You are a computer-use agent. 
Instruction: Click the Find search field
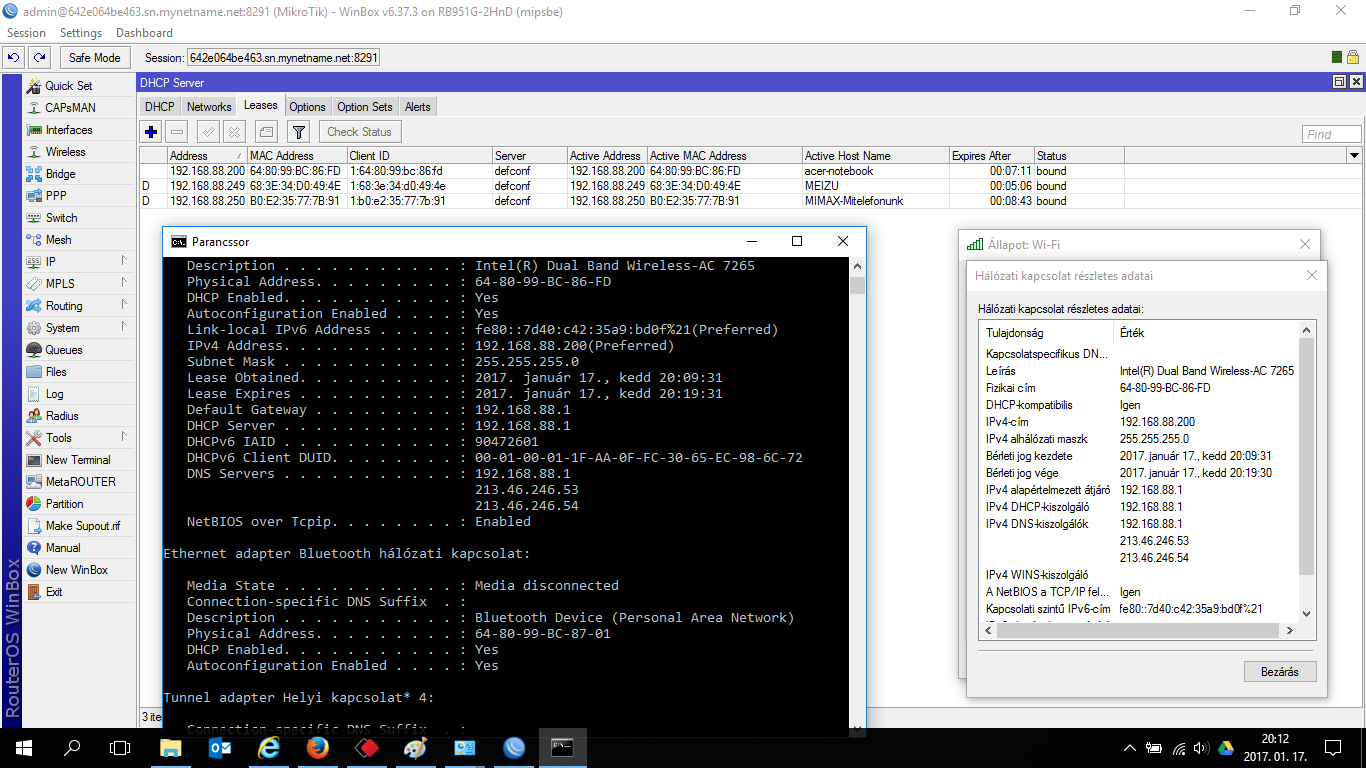pos(1331,134)
